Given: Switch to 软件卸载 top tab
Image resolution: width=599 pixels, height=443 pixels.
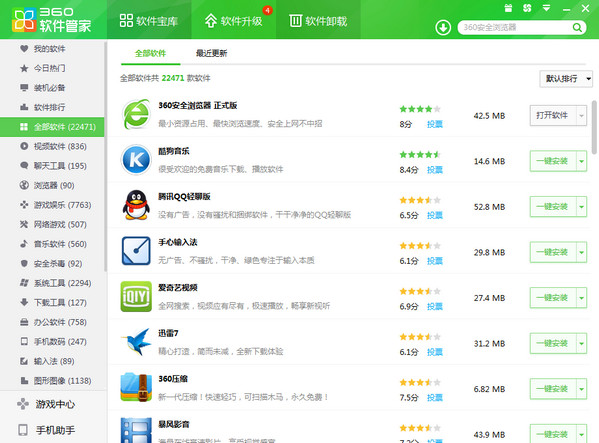Looking at the screenshot, I should click(x=318, y=20).
